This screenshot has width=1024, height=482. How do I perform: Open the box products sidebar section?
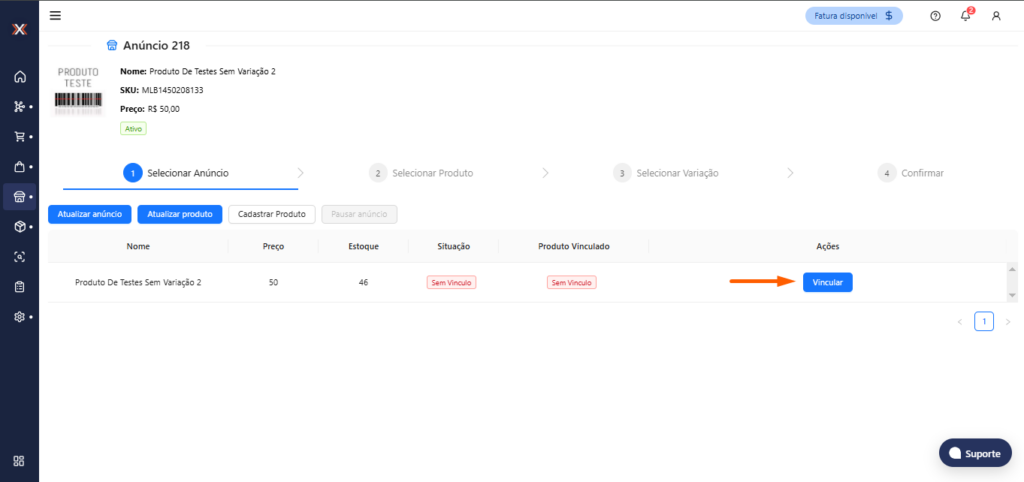click(19, 227)
